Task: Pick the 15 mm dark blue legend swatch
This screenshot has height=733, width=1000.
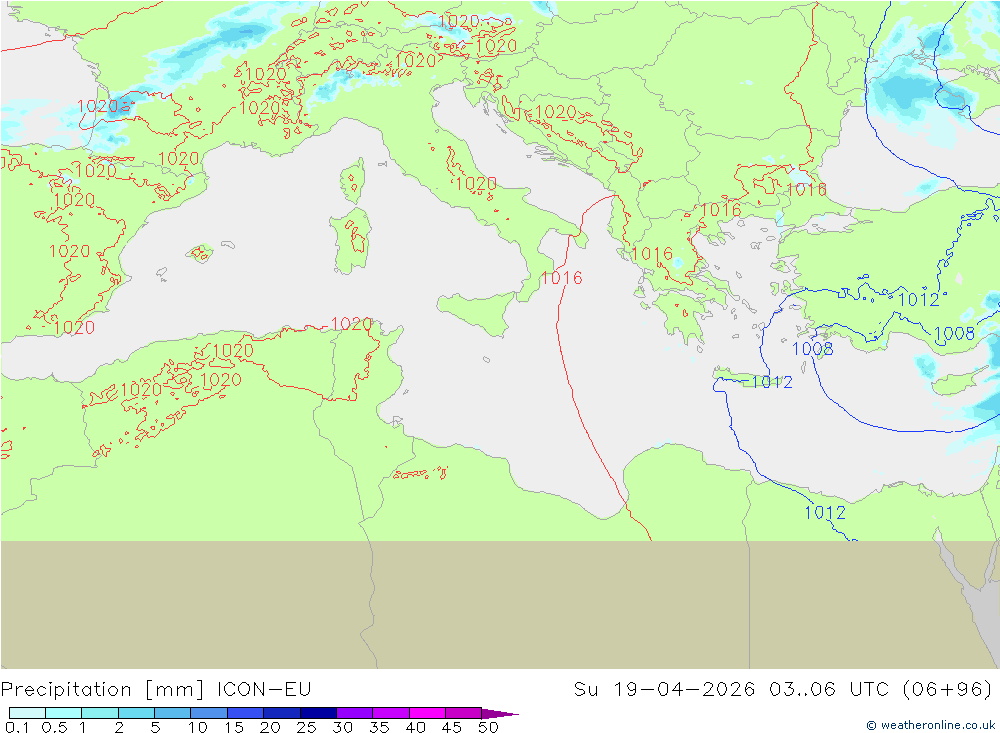Action: [245, 713]
